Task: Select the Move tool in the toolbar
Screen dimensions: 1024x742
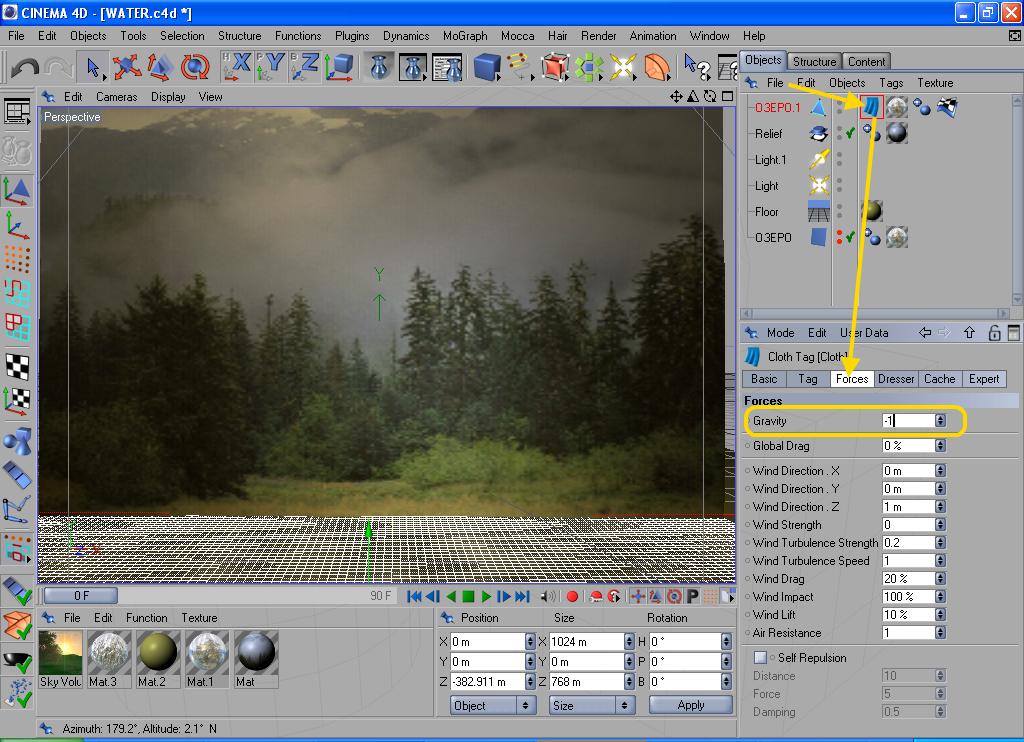Action: [x=127, y=68]
